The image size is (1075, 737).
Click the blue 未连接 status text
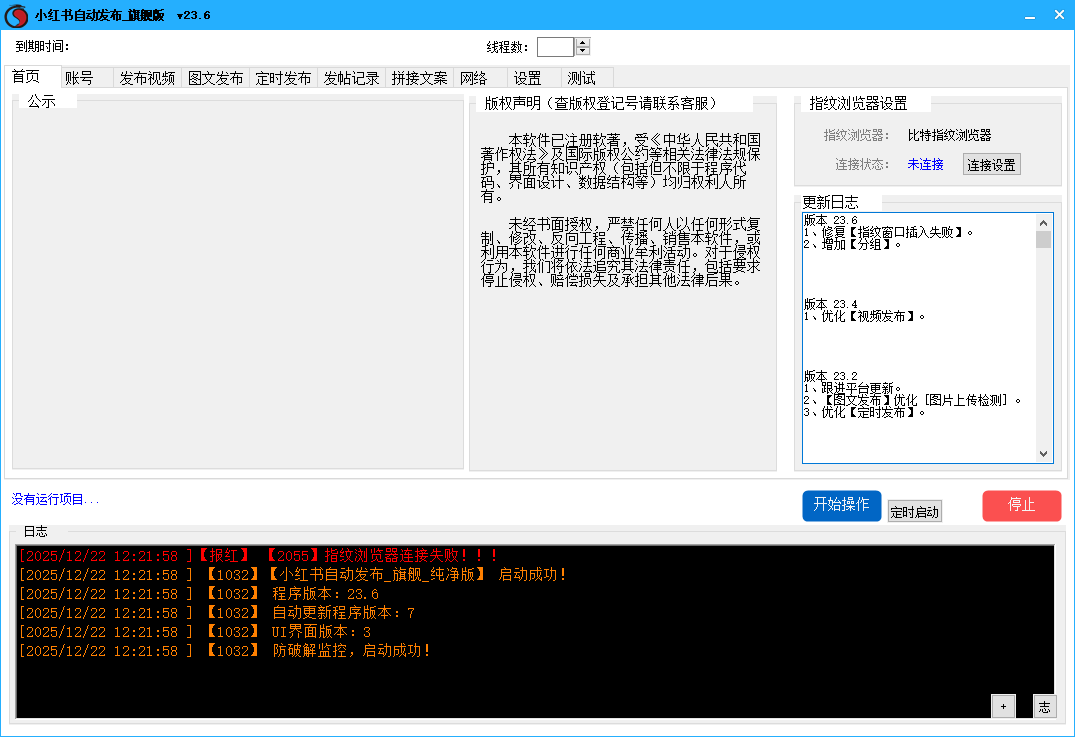tap(925, 165)
